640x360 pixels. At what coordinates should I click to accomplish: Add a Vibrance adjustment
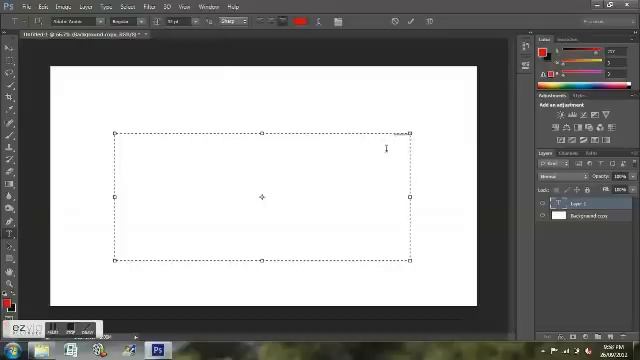click(x=606, y=115)
